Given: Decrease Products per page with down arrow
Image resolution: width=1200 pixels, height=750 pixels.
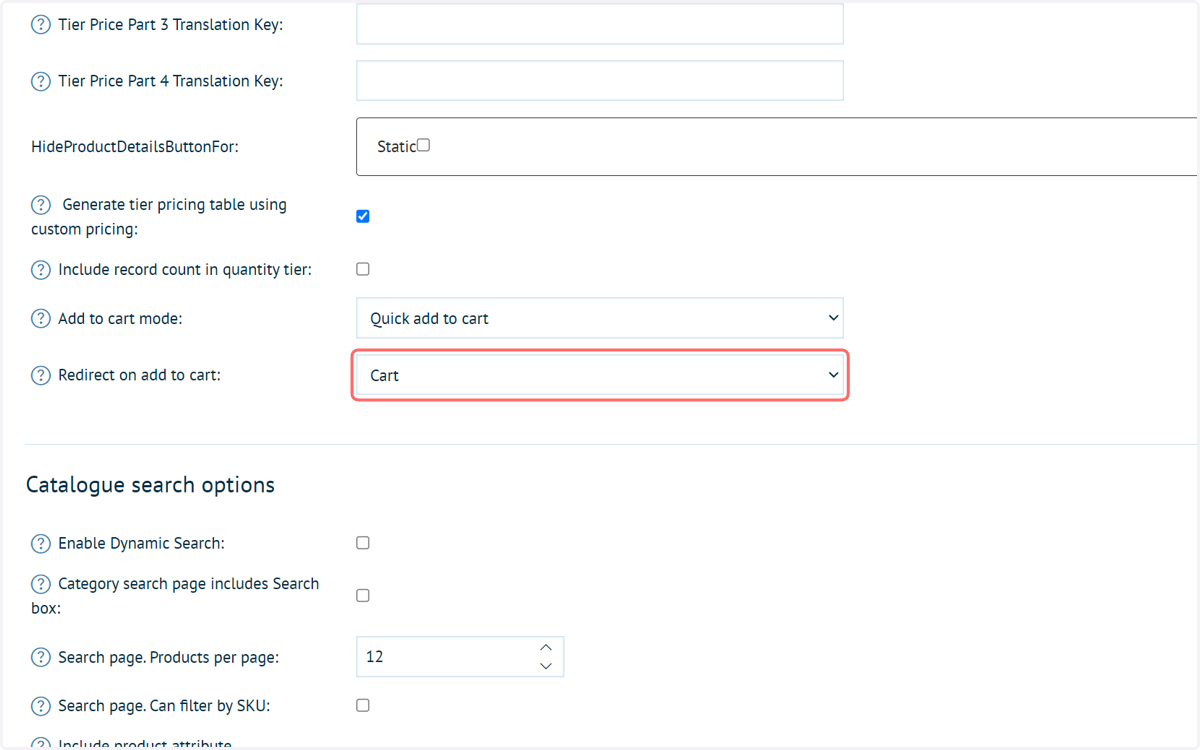Looking at the screenshot, I should 546,666.
